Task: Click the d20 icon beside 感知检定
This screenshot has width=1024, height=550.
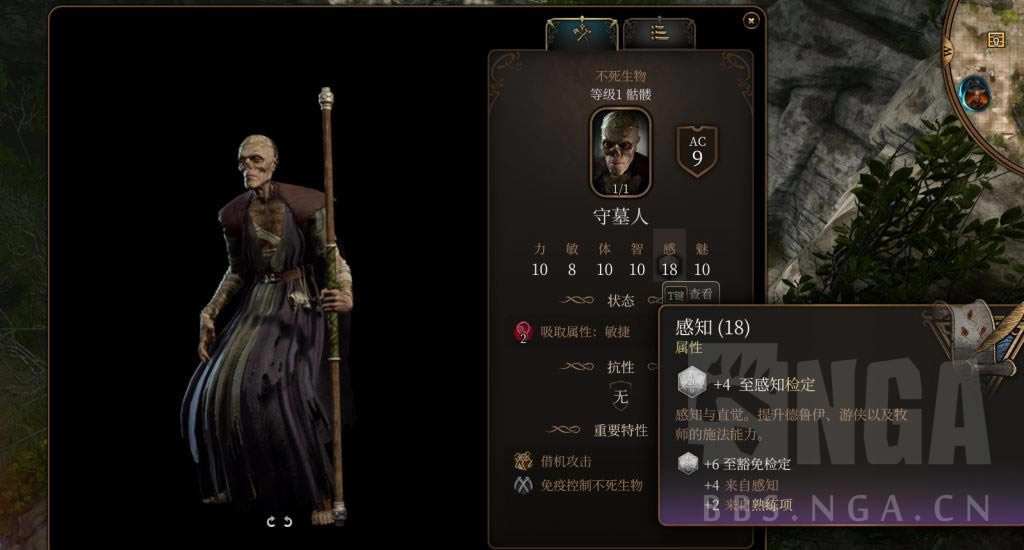Action: 692,382
